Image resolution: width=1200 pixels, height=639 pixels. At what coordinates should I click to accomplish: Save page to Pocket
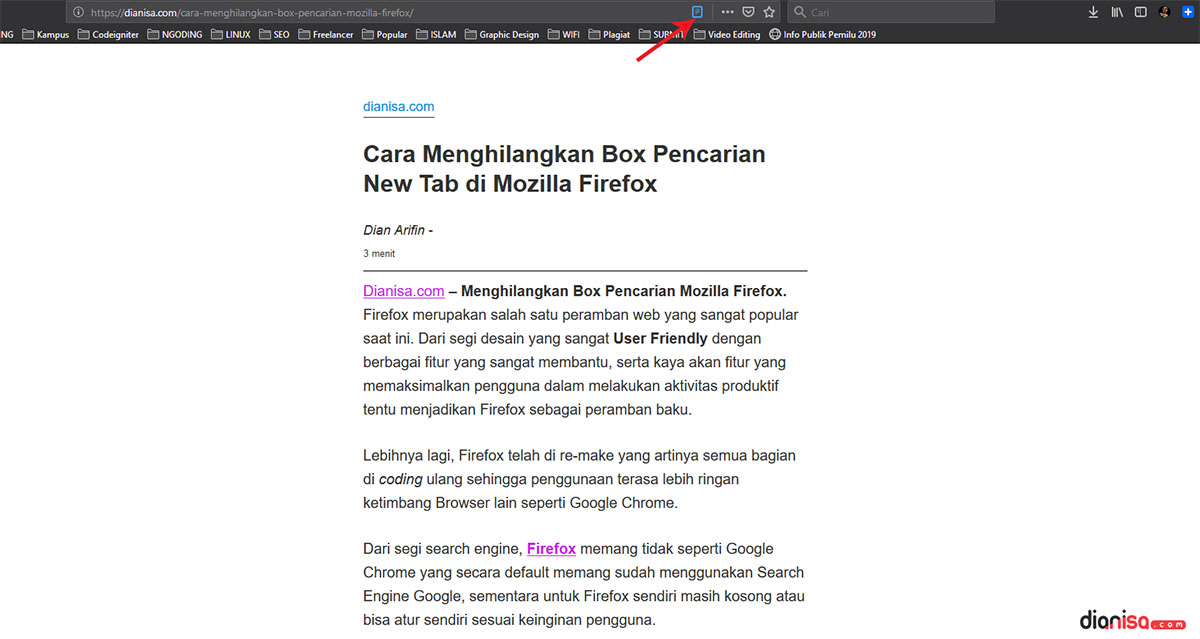[748, 12]
